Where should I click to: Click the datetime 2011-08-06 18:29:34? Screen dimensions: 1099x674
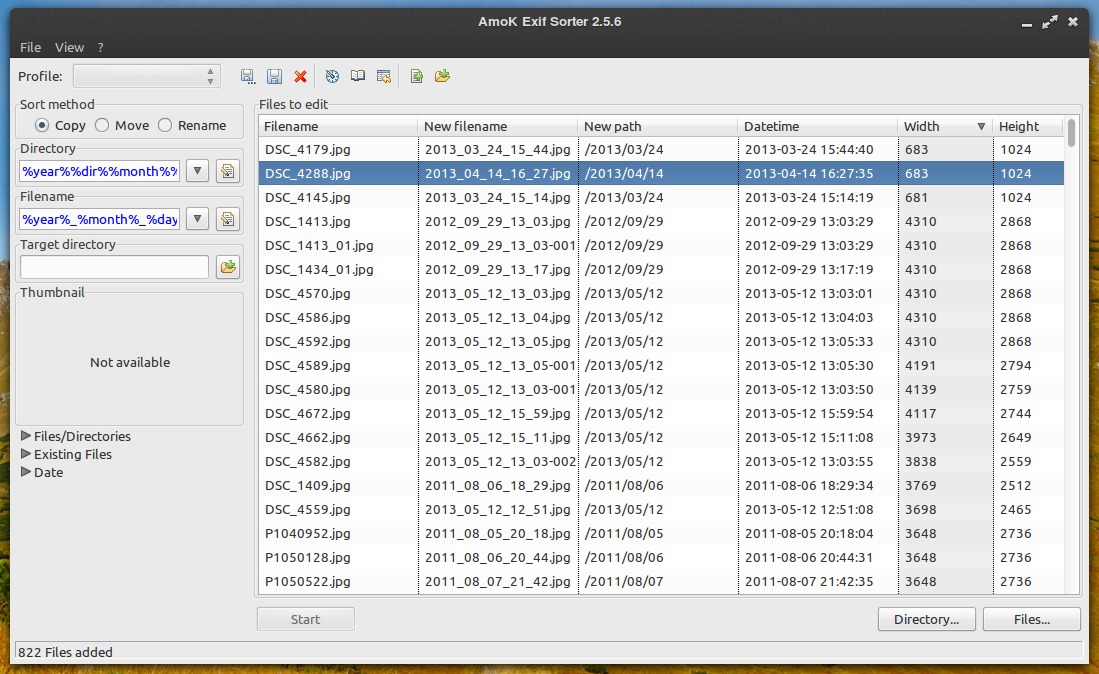[x=809, y=486]
